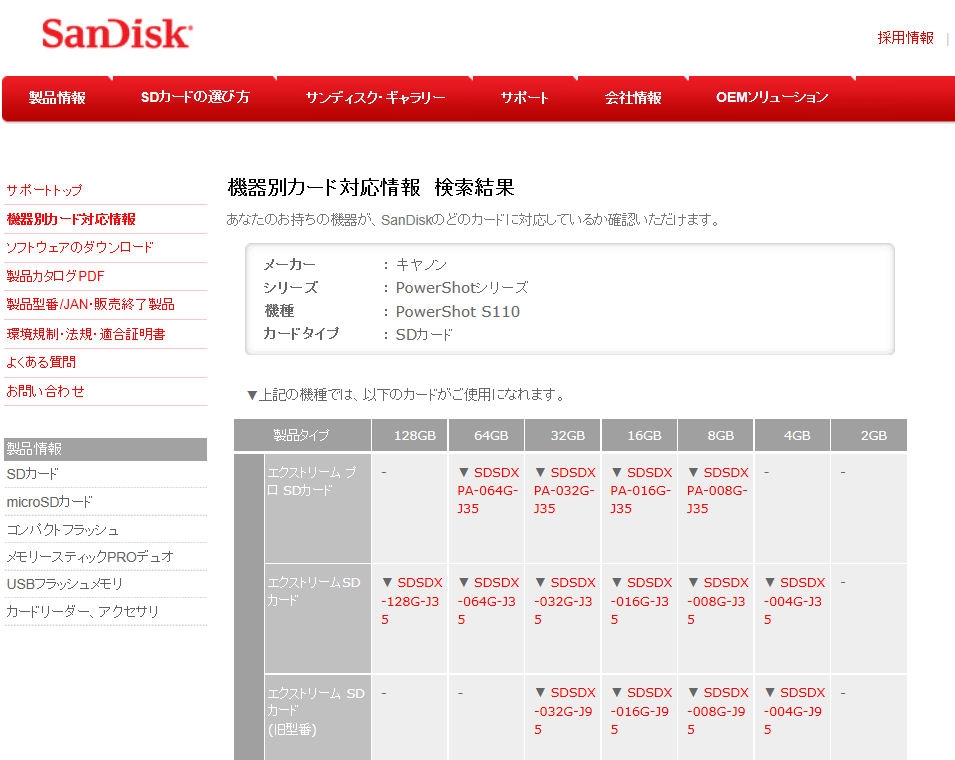Click the キヤノン maker value
The width and height of the screenshot is (955, 760).
point(421,265)
